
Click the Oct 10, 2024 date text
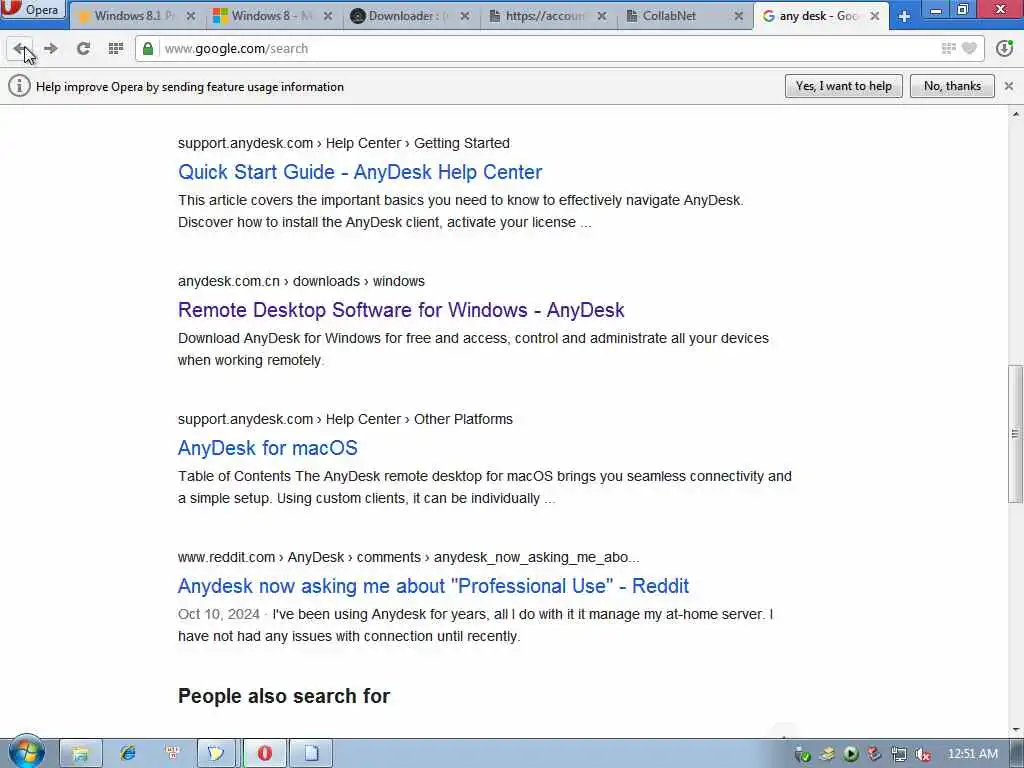click(x=219, y=615)
